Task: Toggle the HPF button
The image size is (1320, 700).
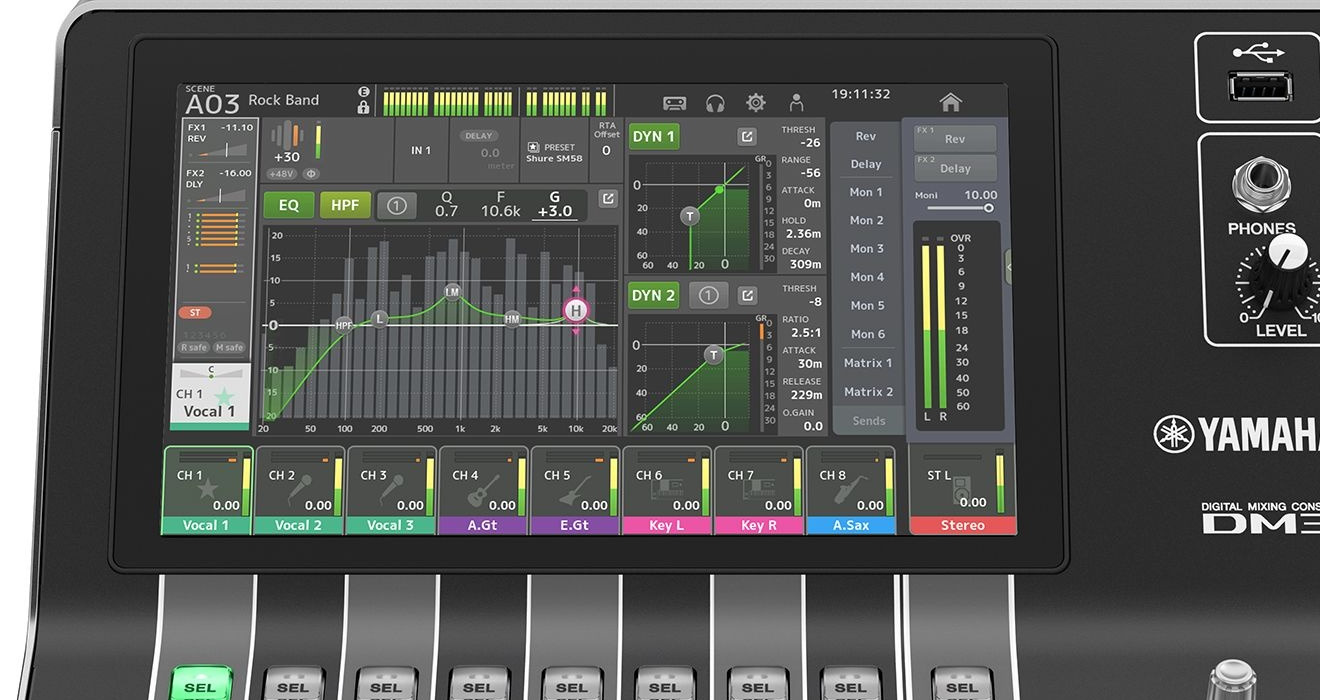Action: click(x=345, y=205)
